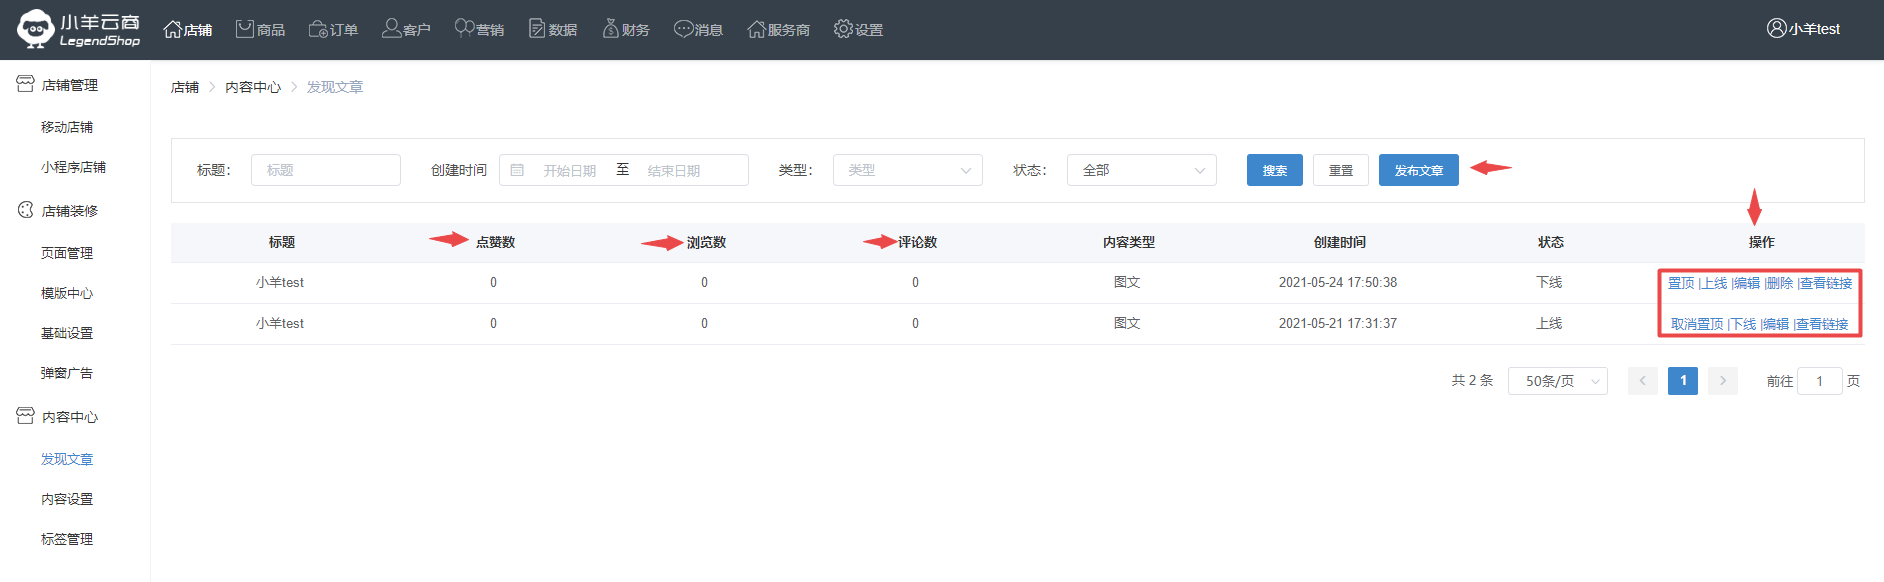Click the 开始日期 start date field
Image resolution: width=1884 pixels, height=582 pixels.
point(569,171)
